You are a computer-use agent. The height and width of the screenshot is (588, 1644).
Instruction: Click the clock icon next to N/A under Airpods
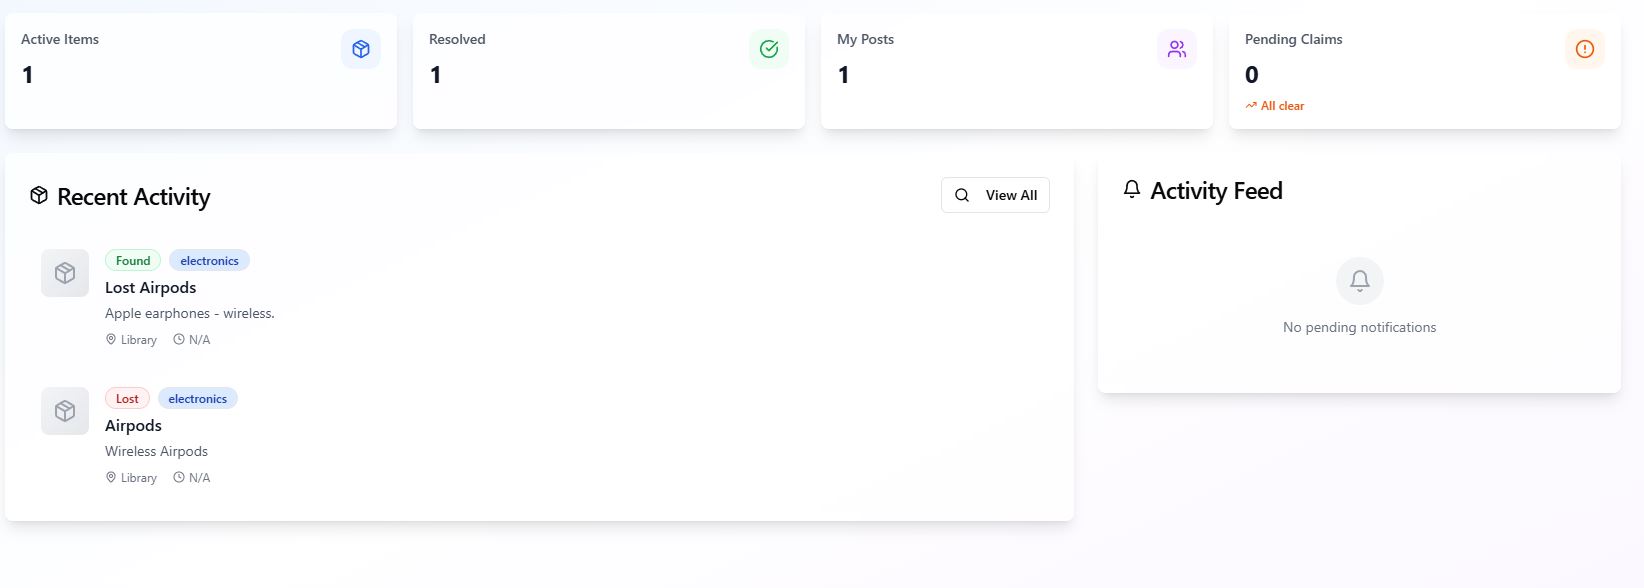(178, 477)
